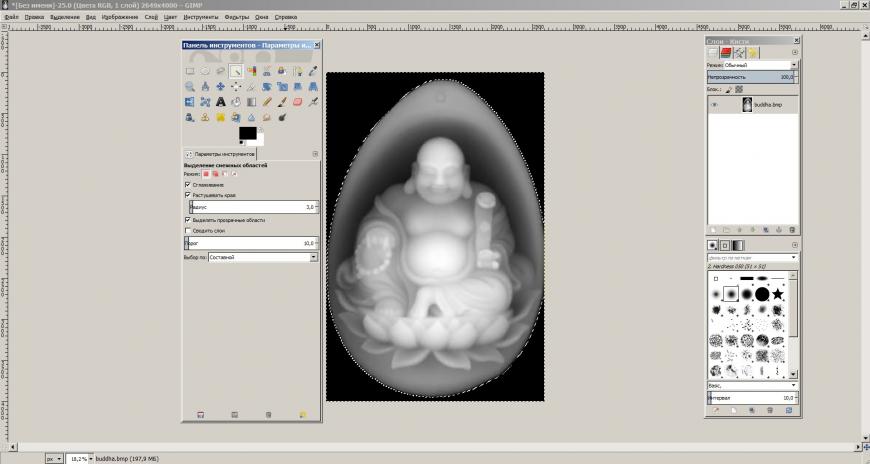This screenshot has width=870, height=464.
Task: Enable the Сводить слои checkbox
Action: tap(188, 230)
